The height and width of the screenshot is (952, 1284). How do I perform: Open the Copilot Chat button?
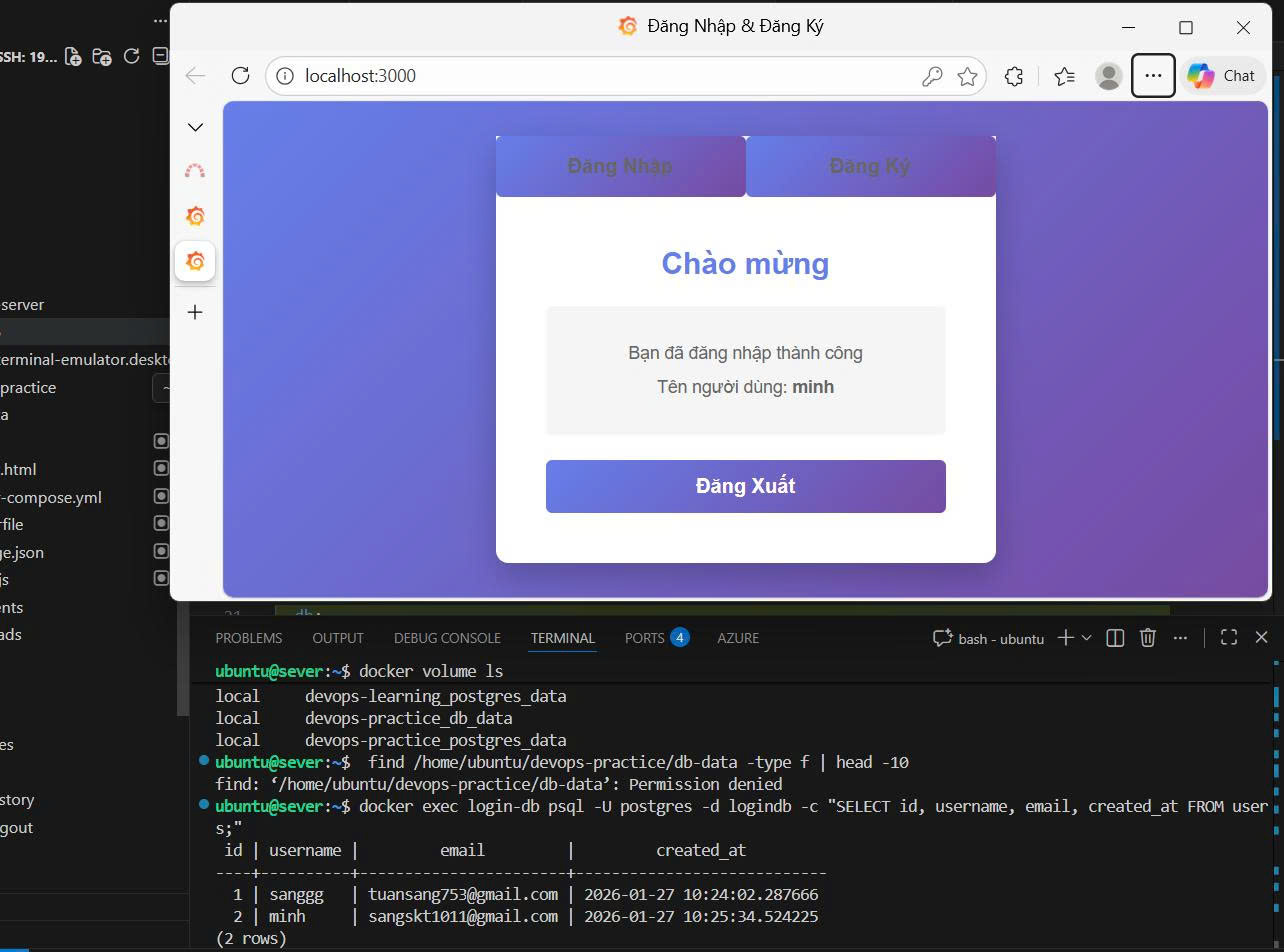[x=1222, y=76]
